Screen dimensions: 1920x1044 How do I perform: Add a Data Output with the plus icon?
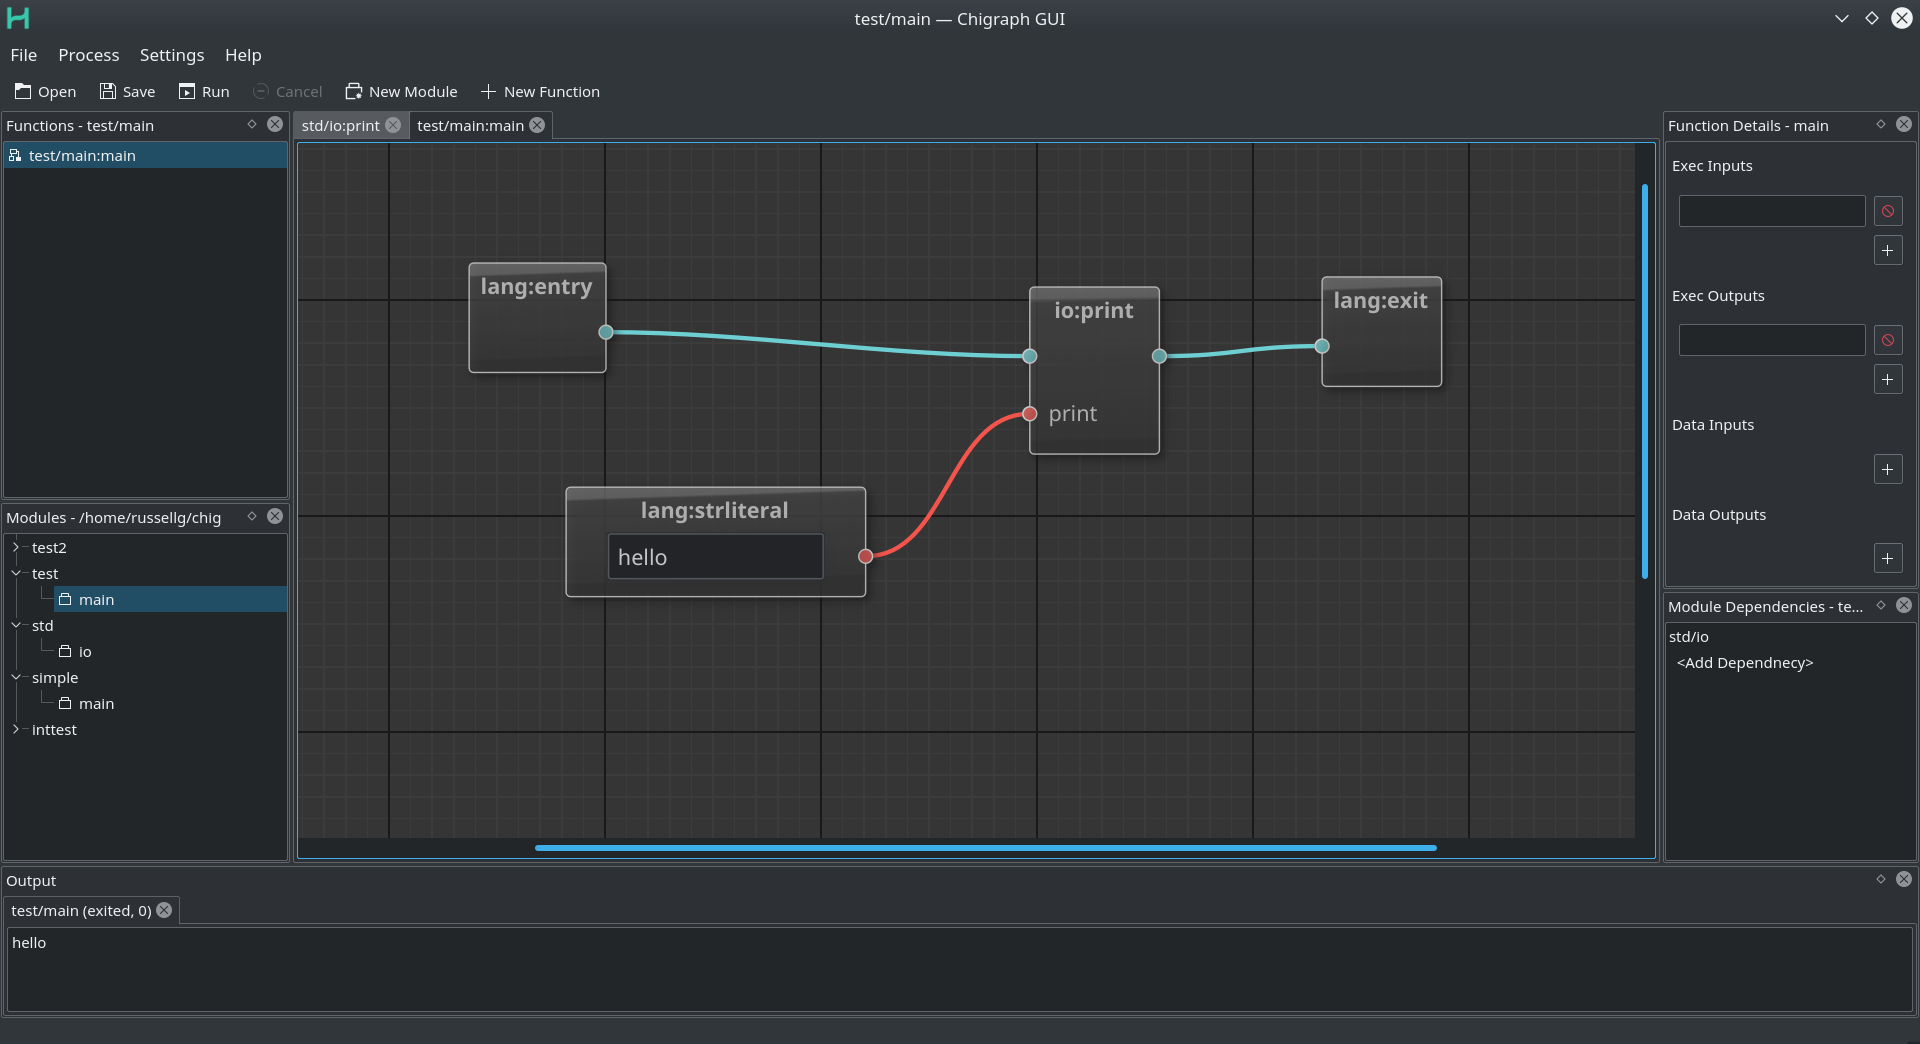[x=1888, y=558]
